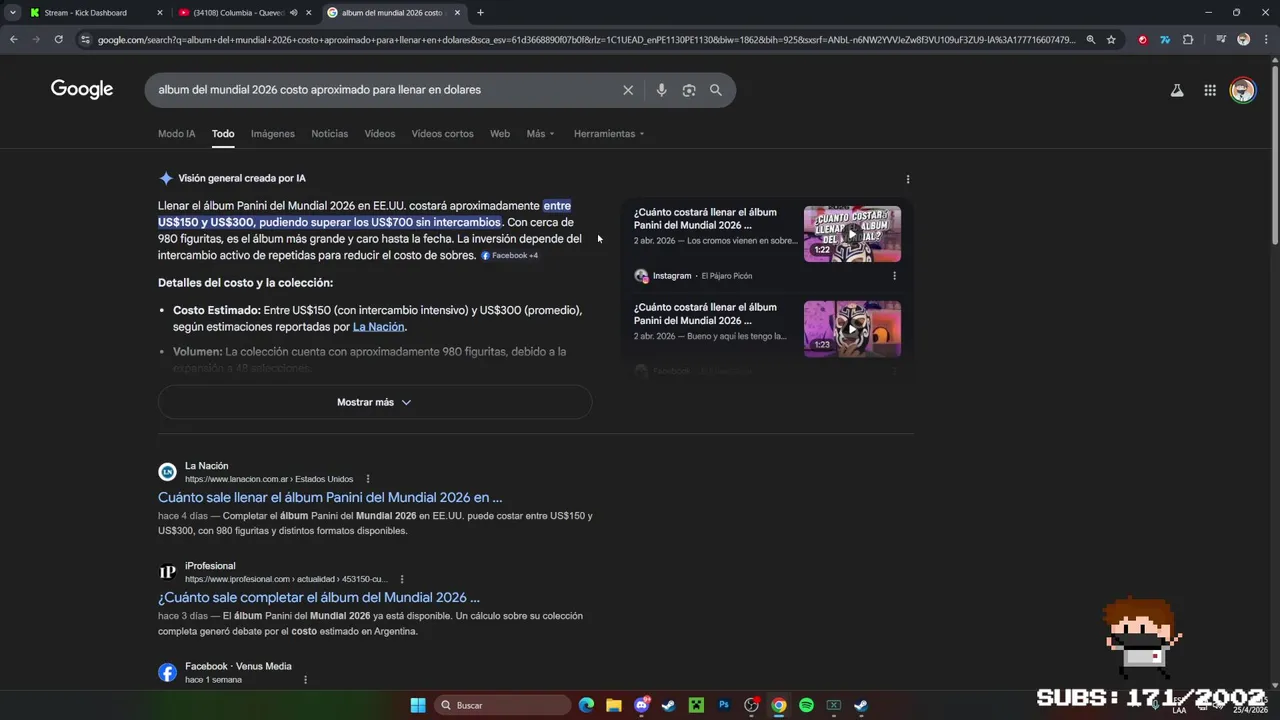Open ¿Cuánto sale completar el álbum result

[x=319, y=598]
